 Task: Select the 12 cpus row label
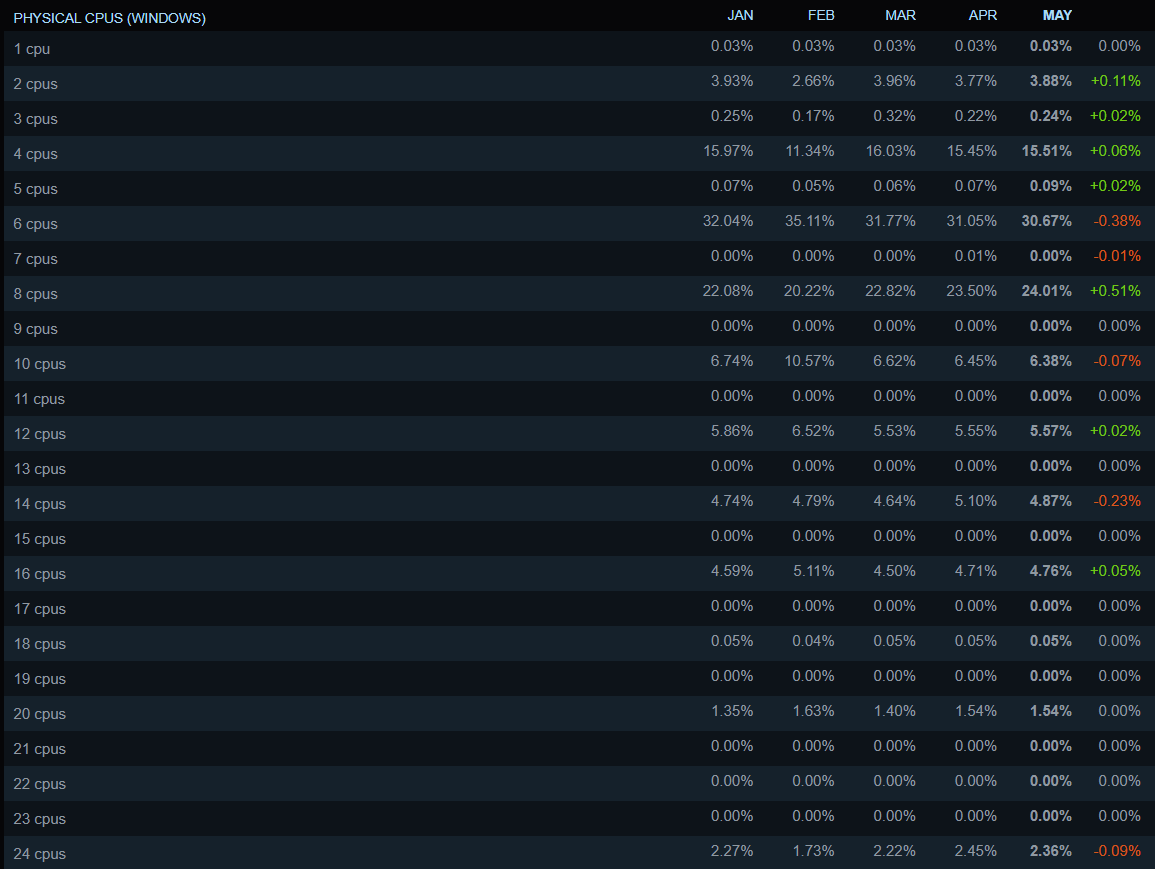[x=40, y=434]
